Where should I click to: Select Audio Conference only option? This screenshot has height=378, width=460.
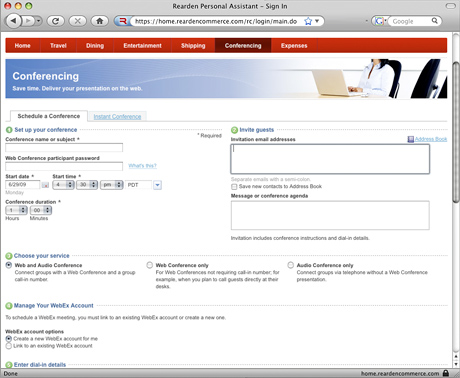(x=291, y=265)
